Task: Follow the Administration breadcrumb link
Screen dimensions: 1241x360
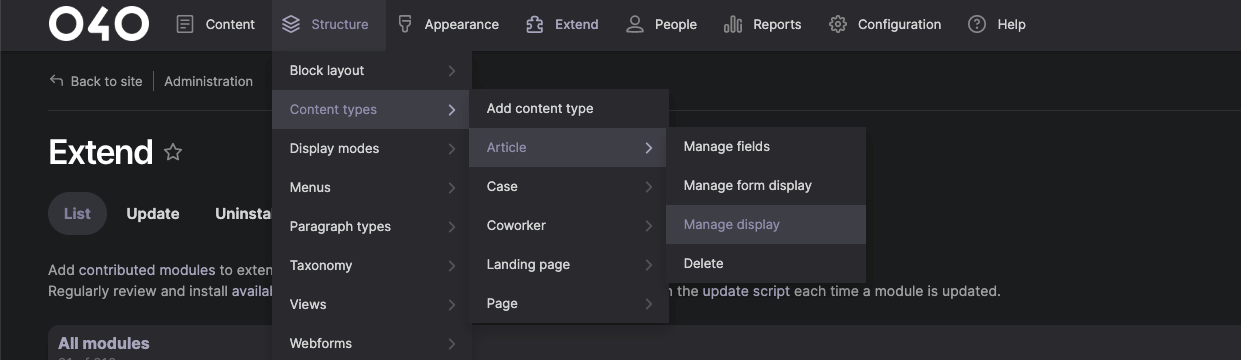Action: pyautogui.click(x=208, y=81)
